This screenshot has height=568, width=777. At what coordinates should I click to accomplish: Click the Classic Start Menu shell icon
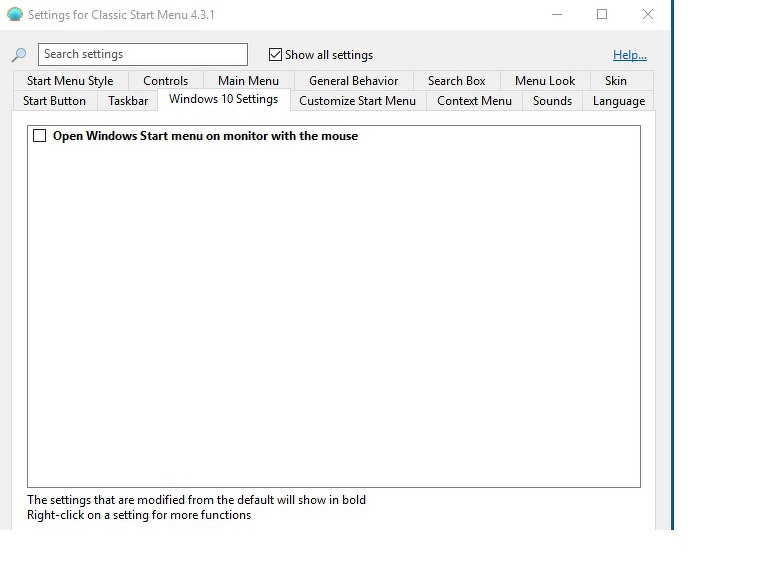15,14
